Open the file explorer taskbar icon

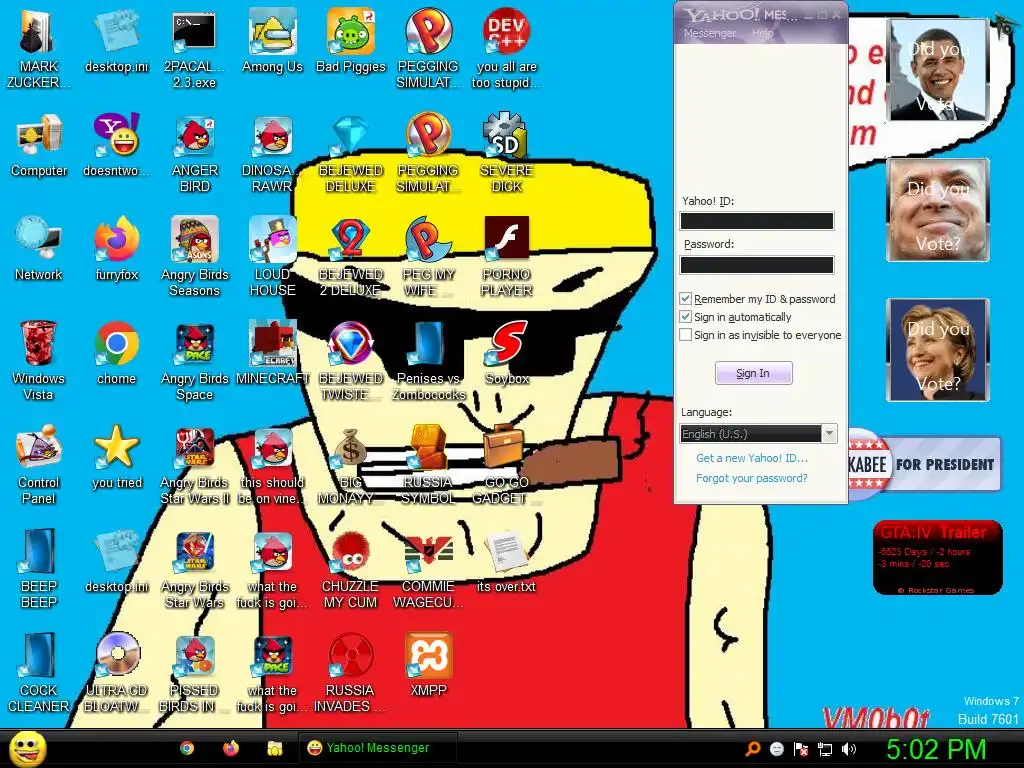coord(275,748)
